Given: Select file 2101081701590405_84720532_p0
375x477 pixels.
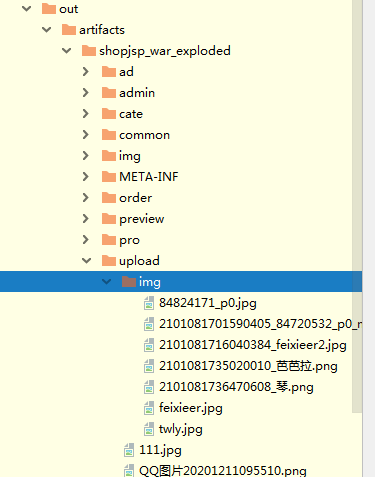Looking at the screenshot, I should [x=260, y=324].
